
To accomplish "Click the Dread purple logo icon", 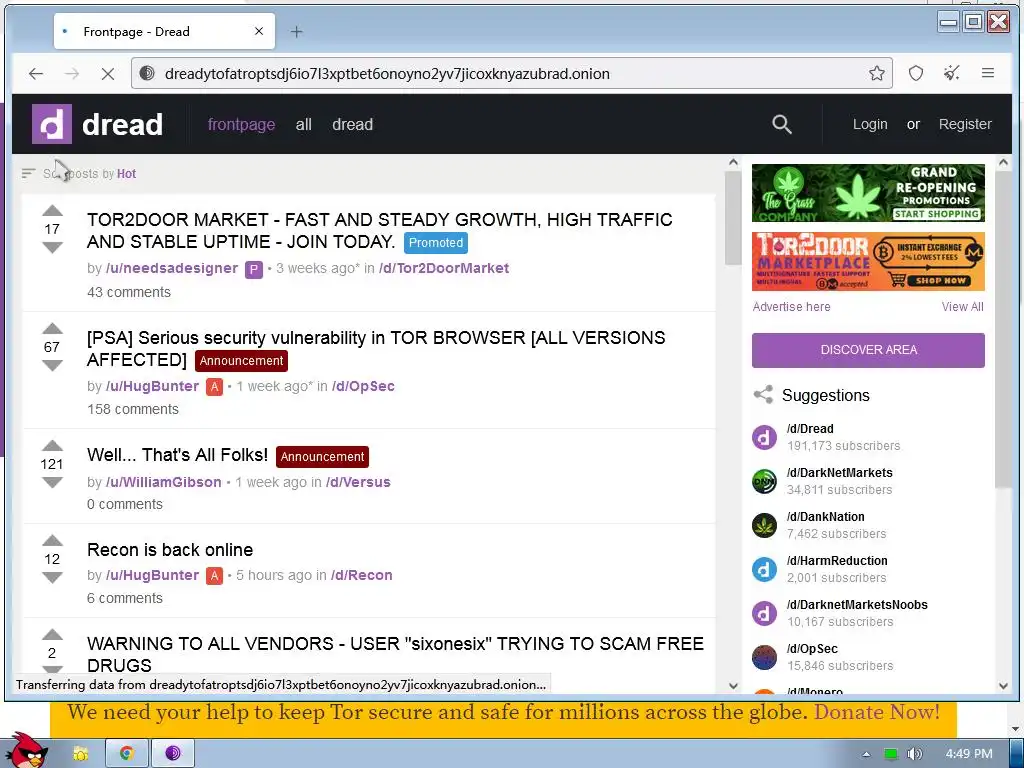I will pos(52,124).
